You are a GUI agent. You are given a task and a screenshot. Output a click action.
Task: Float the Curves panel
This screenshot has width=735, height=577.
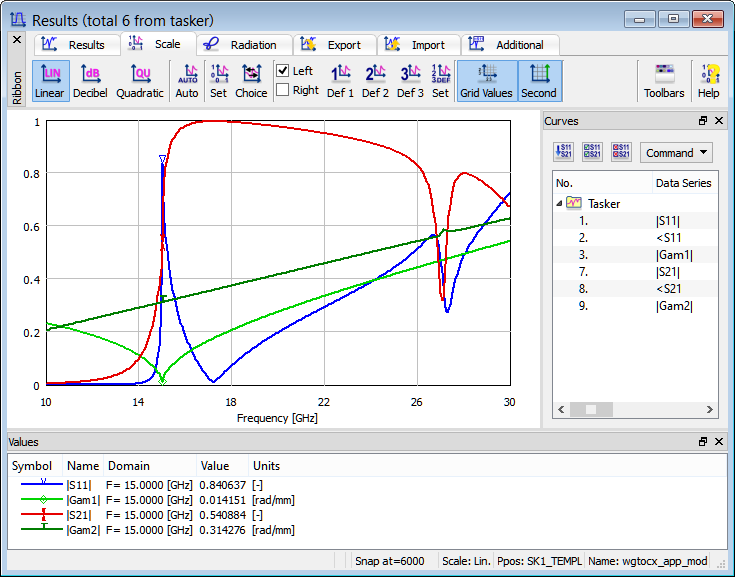(703, 121)
